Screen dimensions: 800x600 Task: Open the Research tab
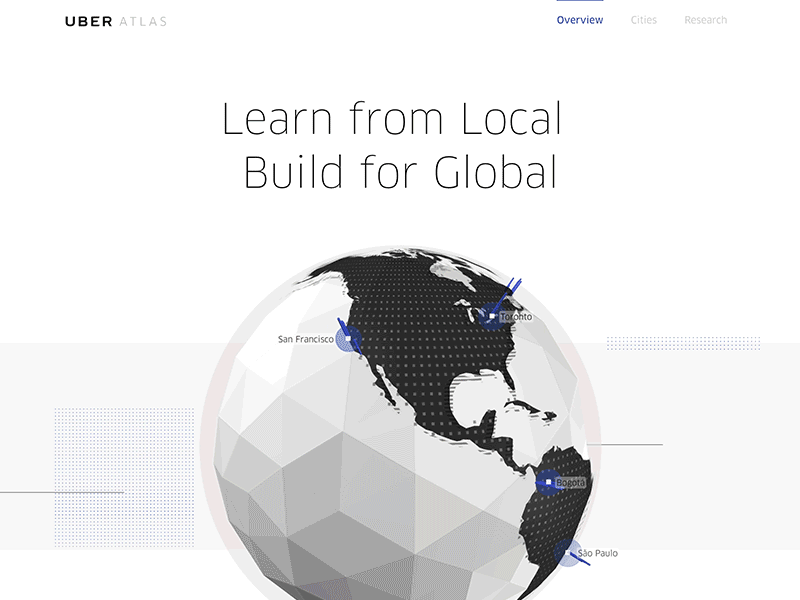[x=705, y=20]
